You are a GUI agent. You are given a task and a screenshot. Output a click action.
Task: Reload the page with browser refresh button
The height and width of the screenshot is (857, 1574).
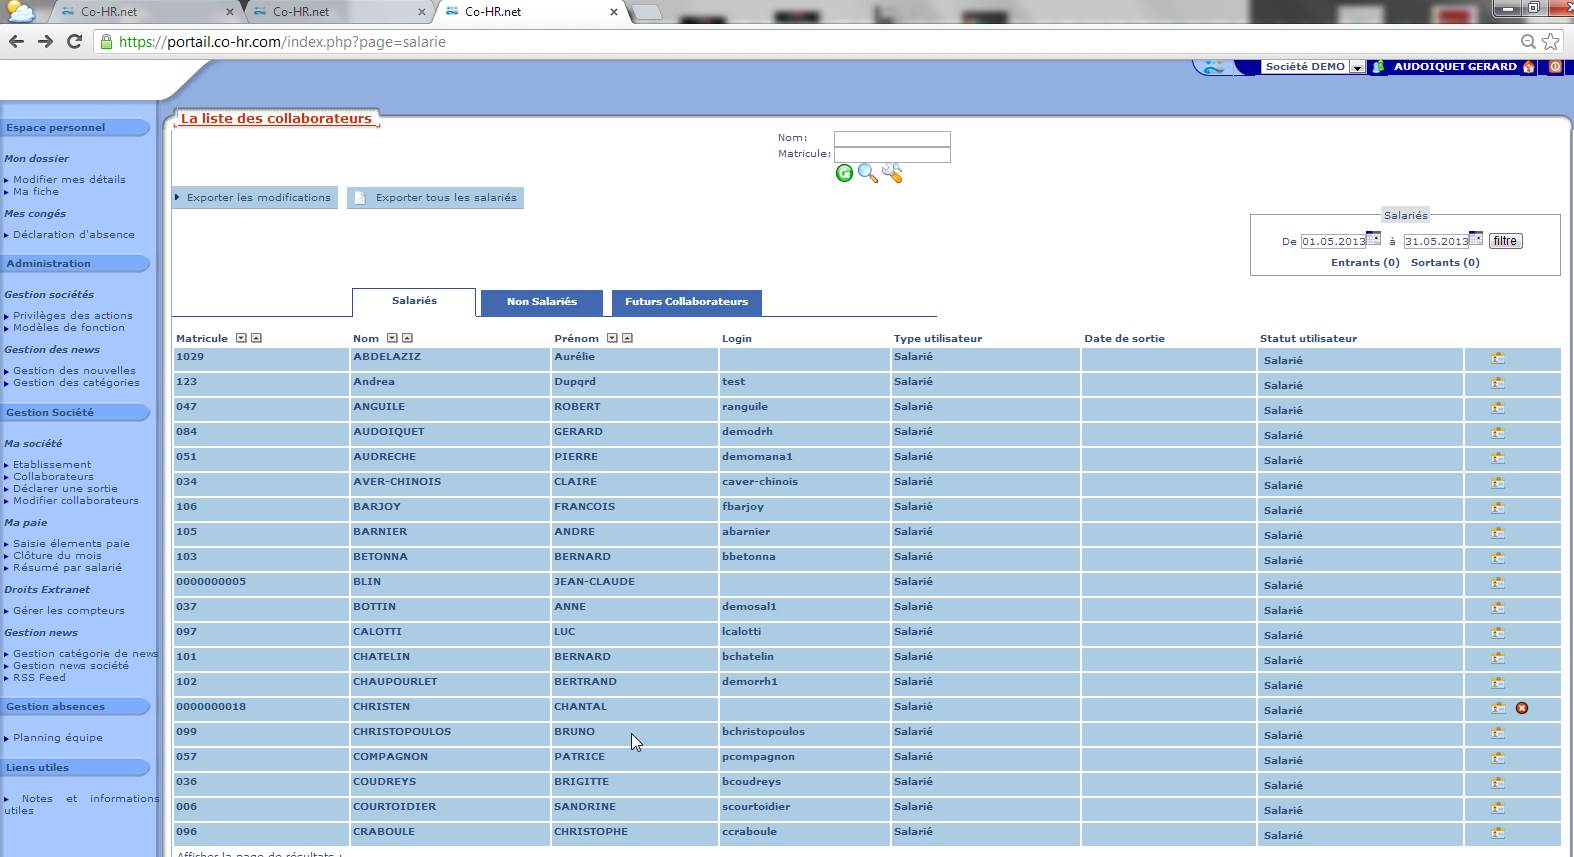pyautogui.click(x=74, y=41)
